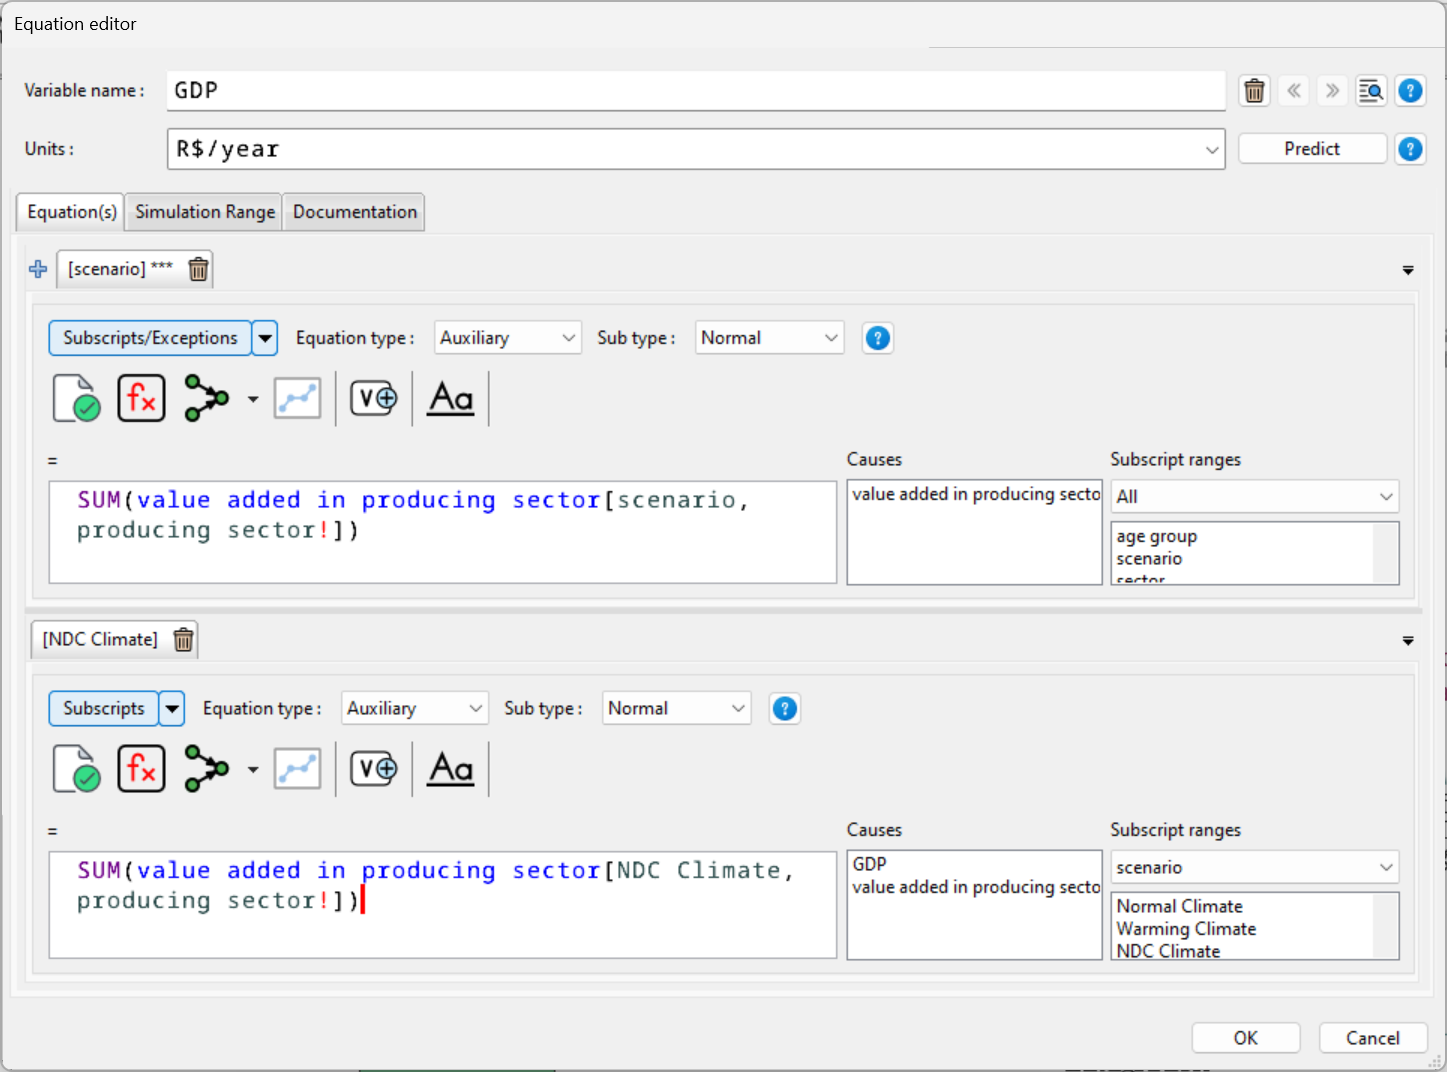Open Equation type dropdown for the scenario equation

pos(507,338)
